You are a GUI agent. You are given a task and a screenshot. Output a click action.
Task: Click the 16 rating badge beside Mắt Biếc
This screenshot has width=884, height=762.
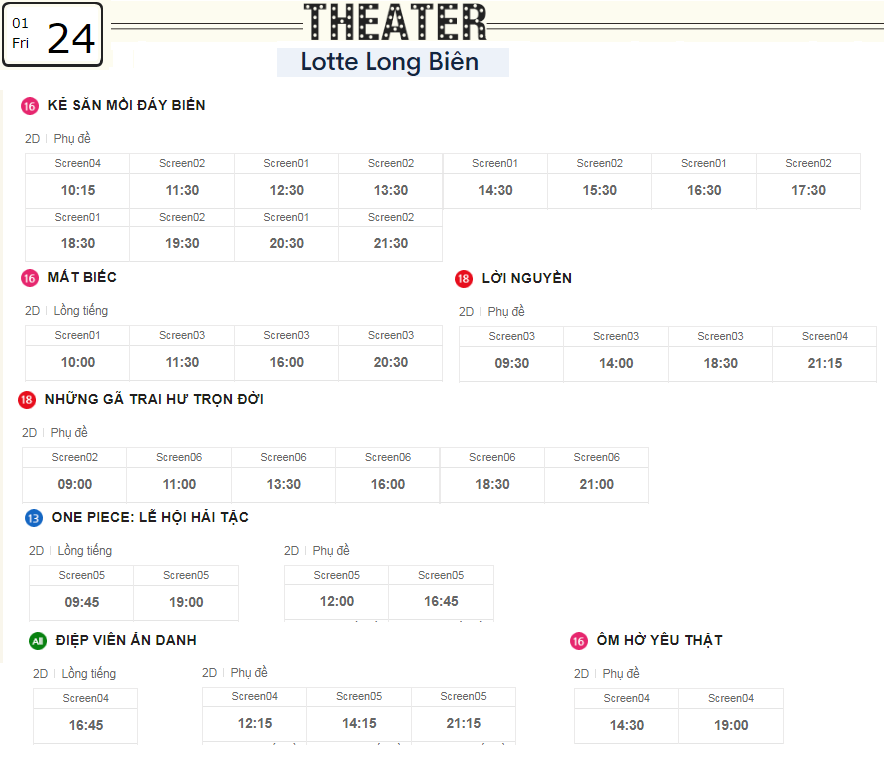pos(30,278)
